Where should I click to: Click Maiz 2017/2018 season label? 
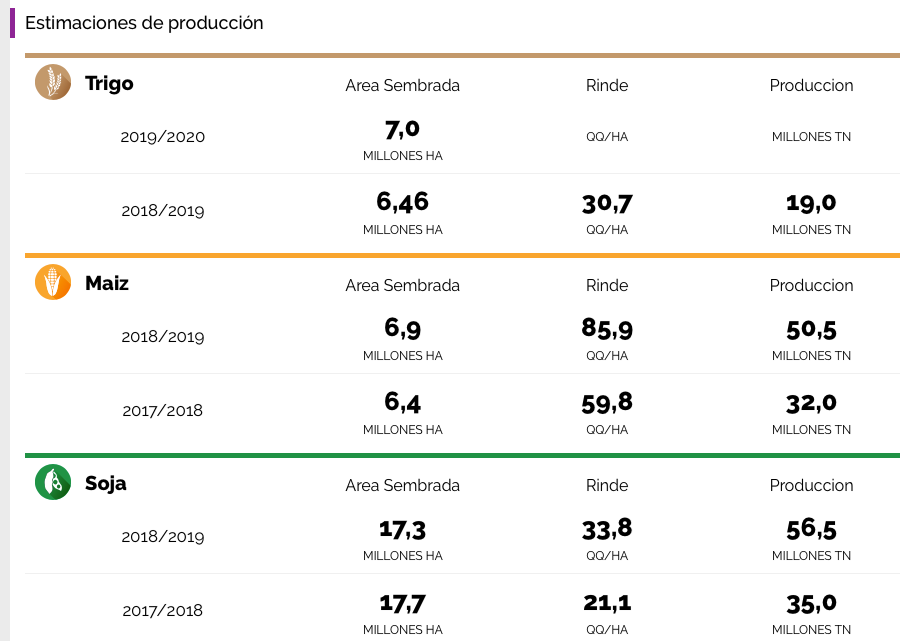click(163, 411)
